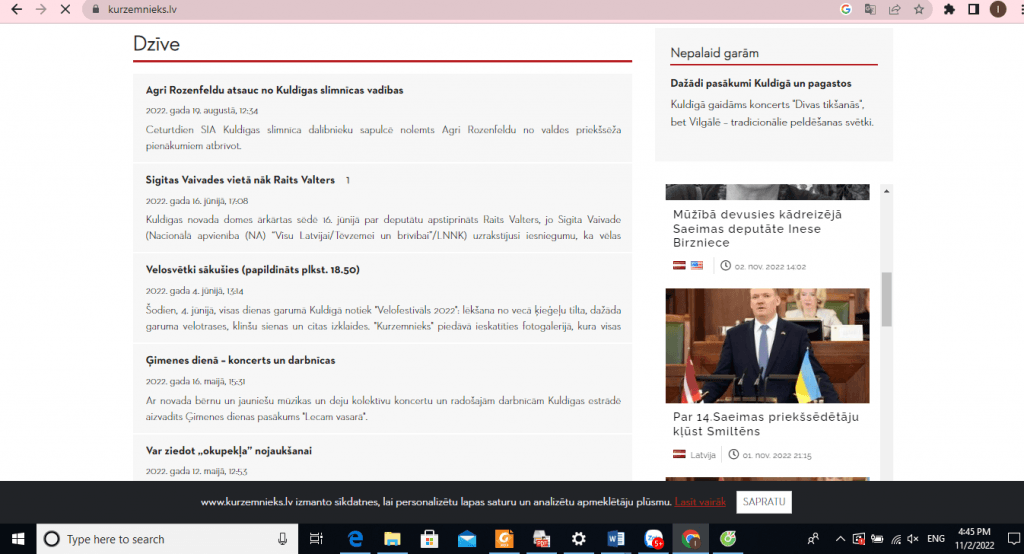Open 'Velosvētki sākušies' article headline
This screenshot has width=1024, height=554.
[x=252, y=270]
